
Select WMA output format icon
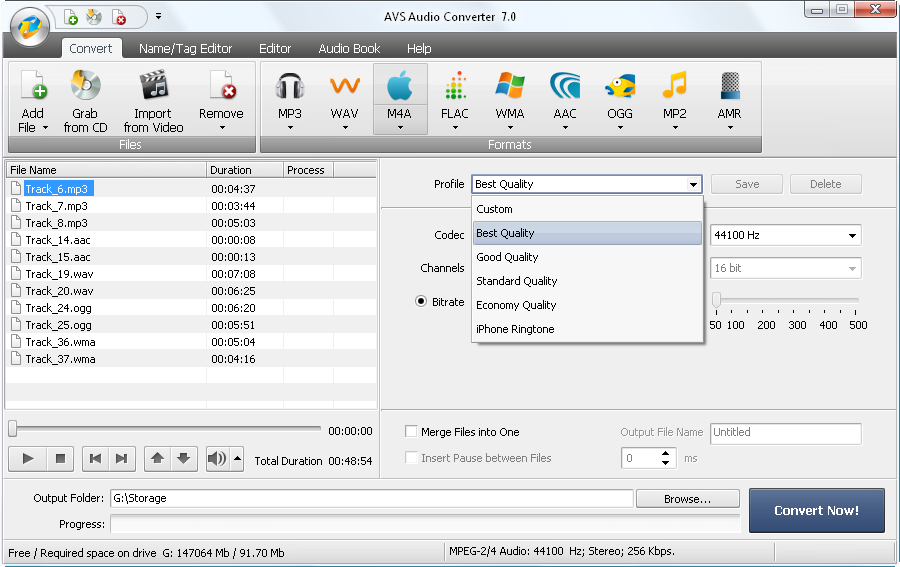click(x=510, y=86)
